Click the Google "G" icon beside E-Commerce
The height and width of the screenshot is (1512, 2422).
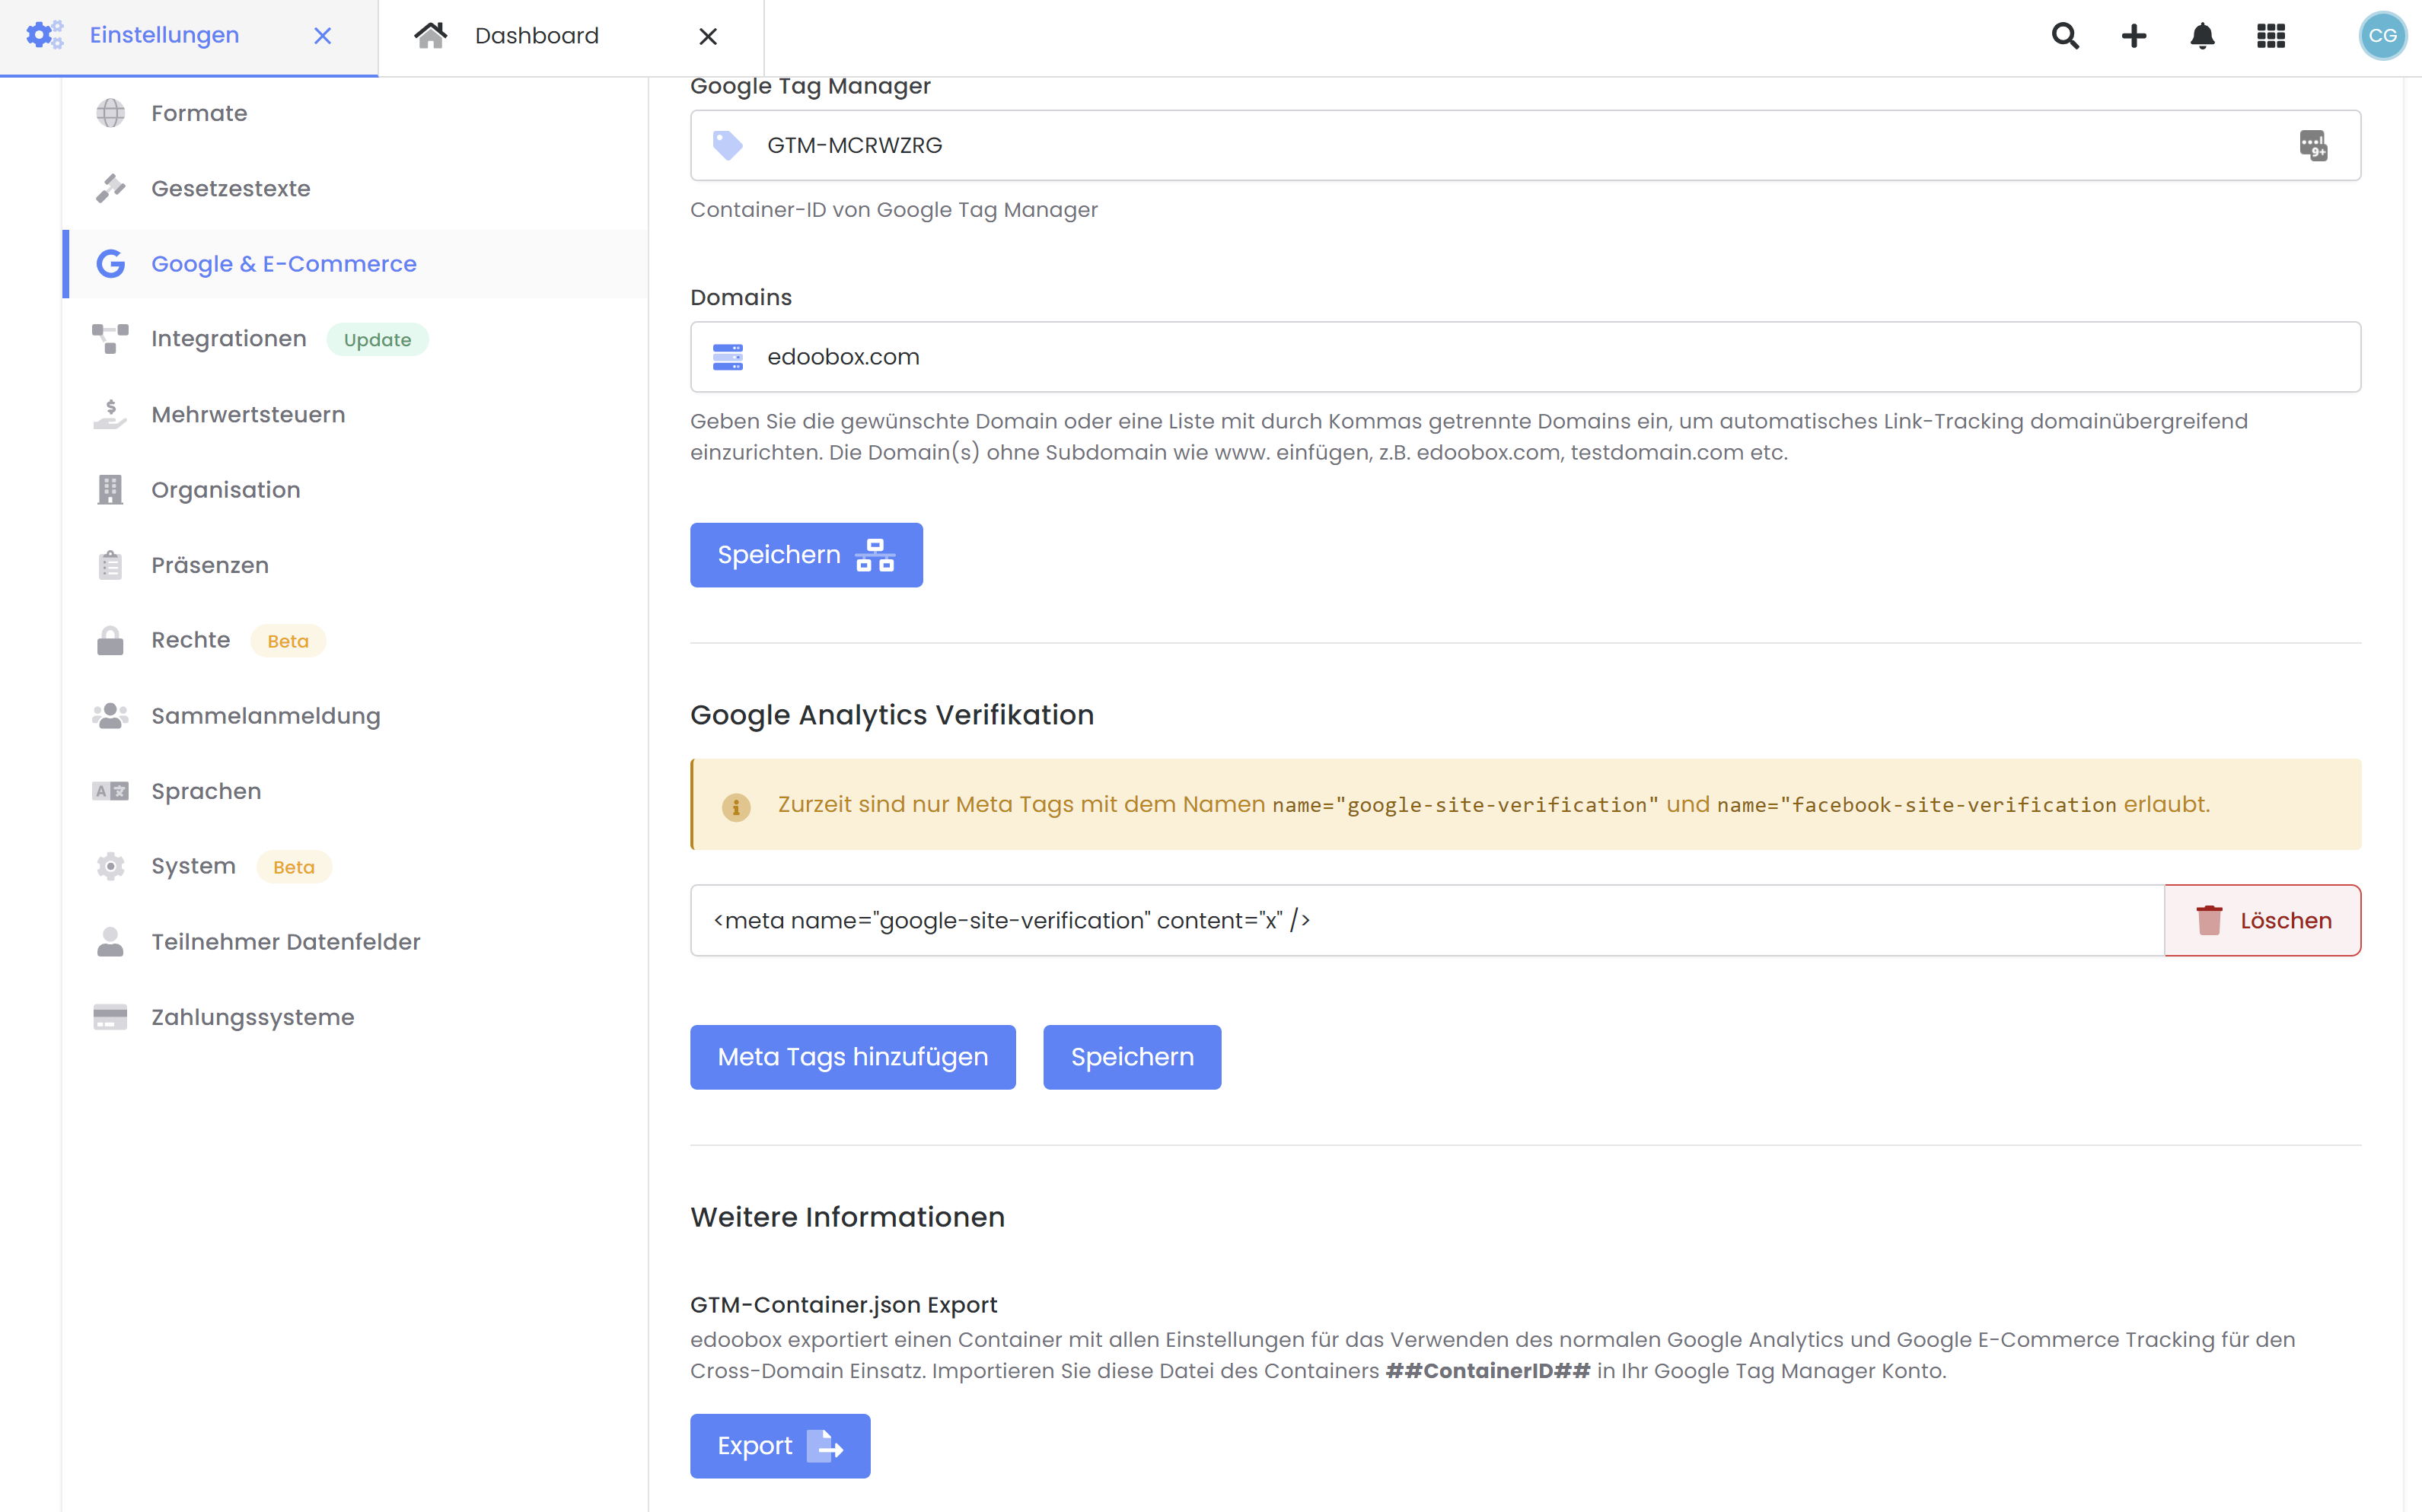tap(110, 263)
